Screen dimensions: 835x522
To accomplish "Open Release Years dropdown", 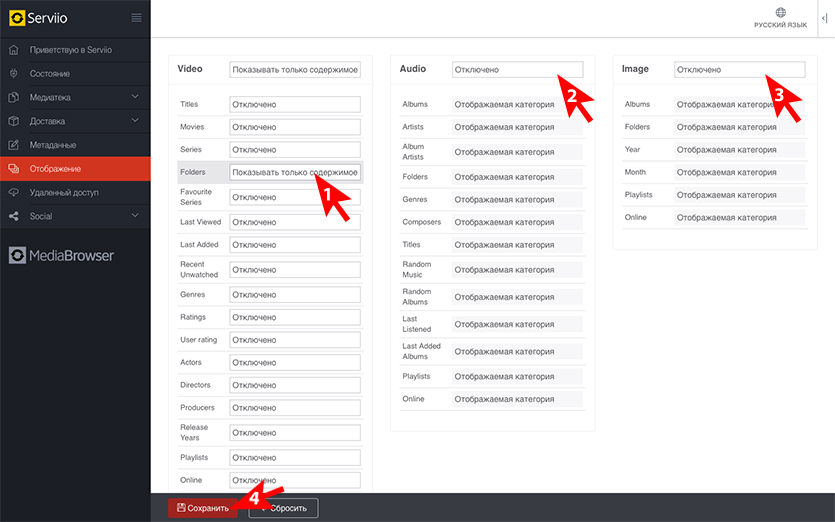I will 295,433.
